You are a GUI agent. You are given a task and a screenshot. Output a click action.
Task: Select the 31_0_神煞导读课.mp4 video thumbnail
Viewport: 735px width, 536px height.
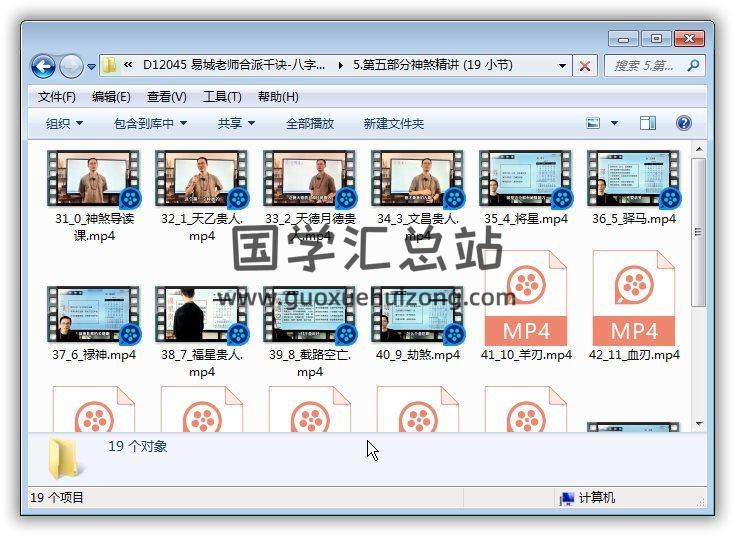coord(93,179)
